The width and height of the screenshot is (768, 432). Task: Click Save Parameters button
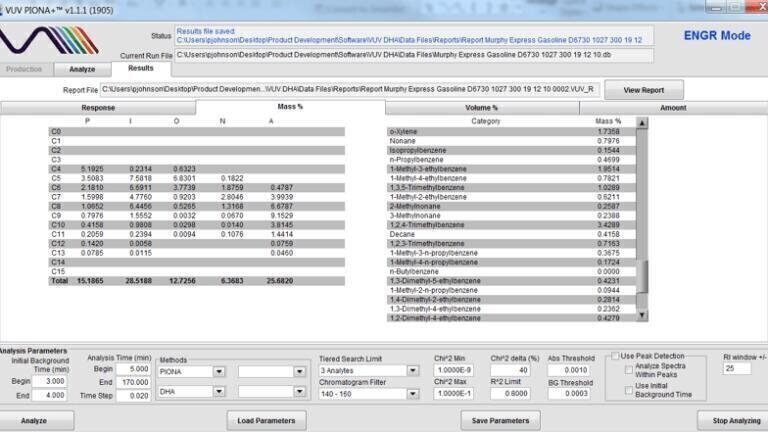coord(501,421)
